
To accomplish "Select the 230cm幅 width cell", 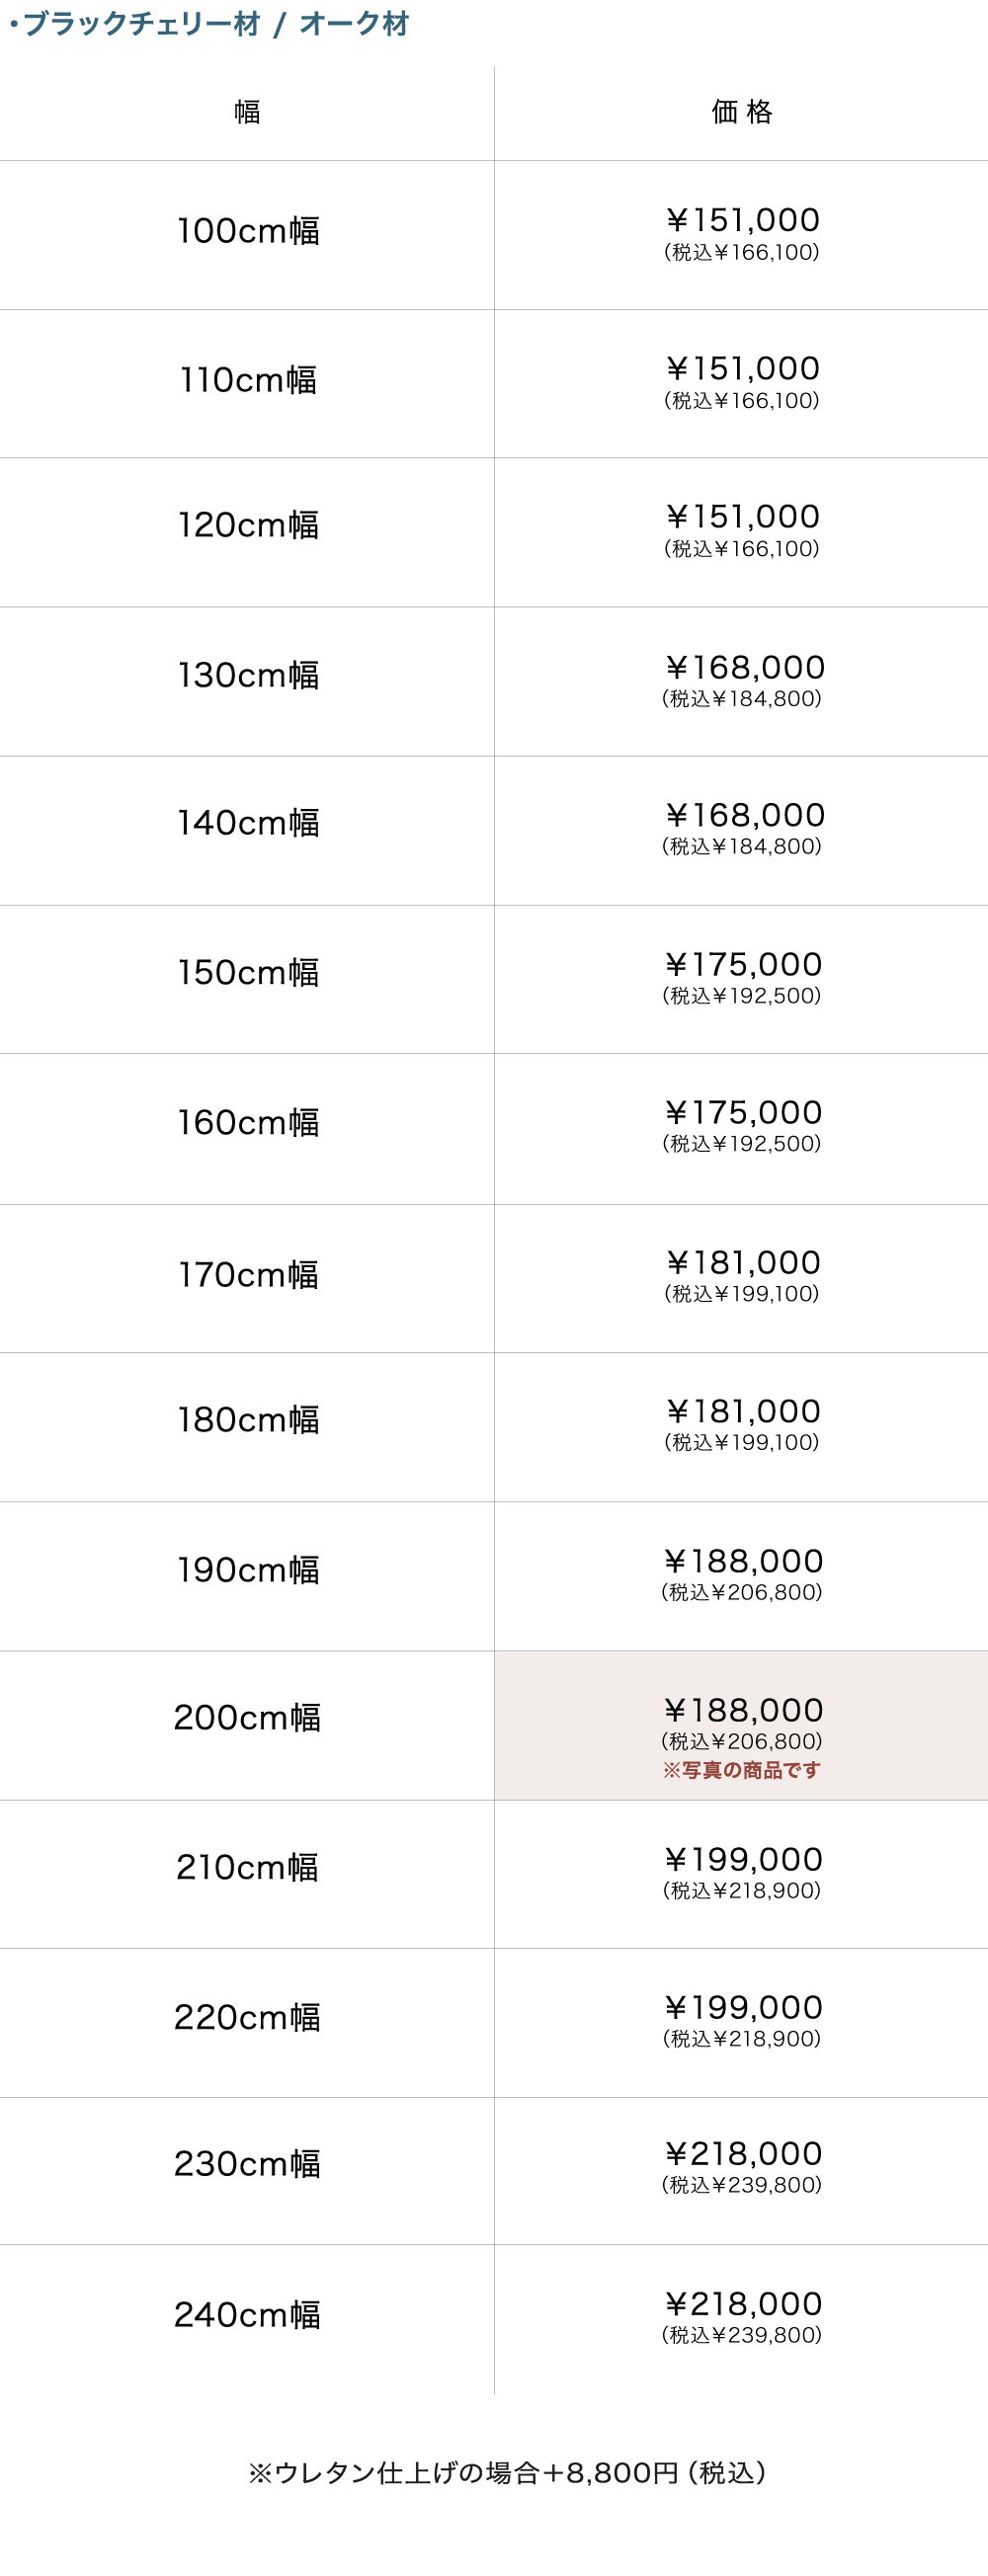I will 247,2164.
